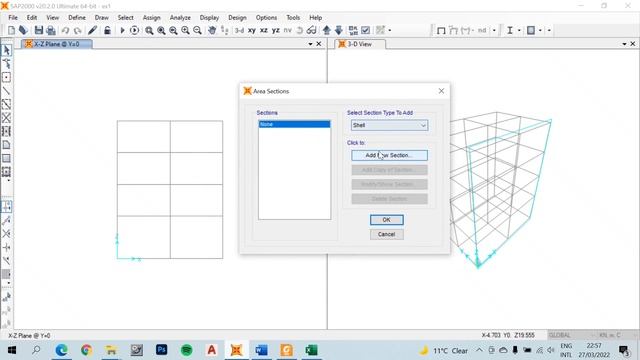The height and width of the screenshot is (360, 640).
Task: Click the Windows Start button
Action: [x=11, y=350]
